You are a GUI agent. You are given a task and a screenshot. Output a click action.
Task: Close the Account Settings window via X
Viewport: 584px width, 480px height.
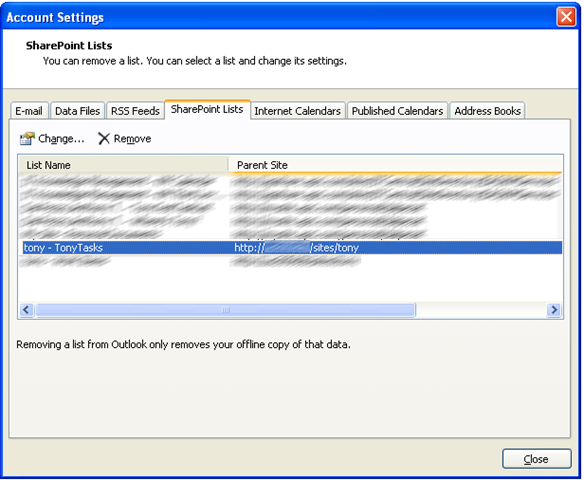click(x=566, y=17)
